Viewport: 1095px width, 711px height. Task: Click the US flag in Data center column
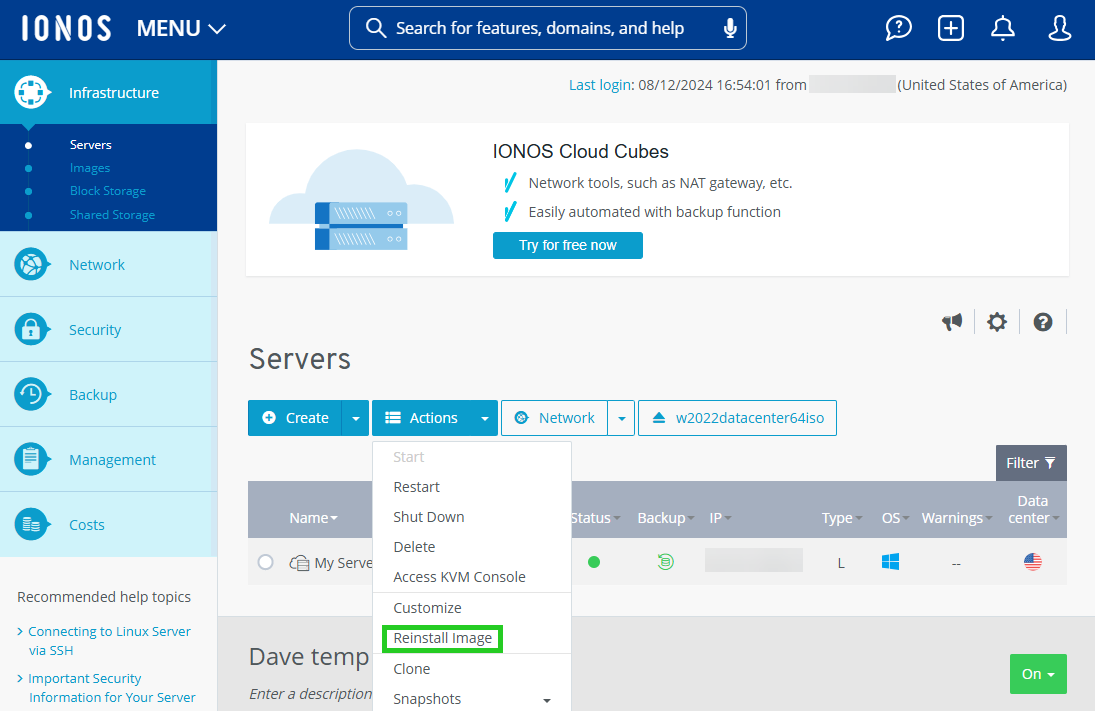pos(1033,562)
